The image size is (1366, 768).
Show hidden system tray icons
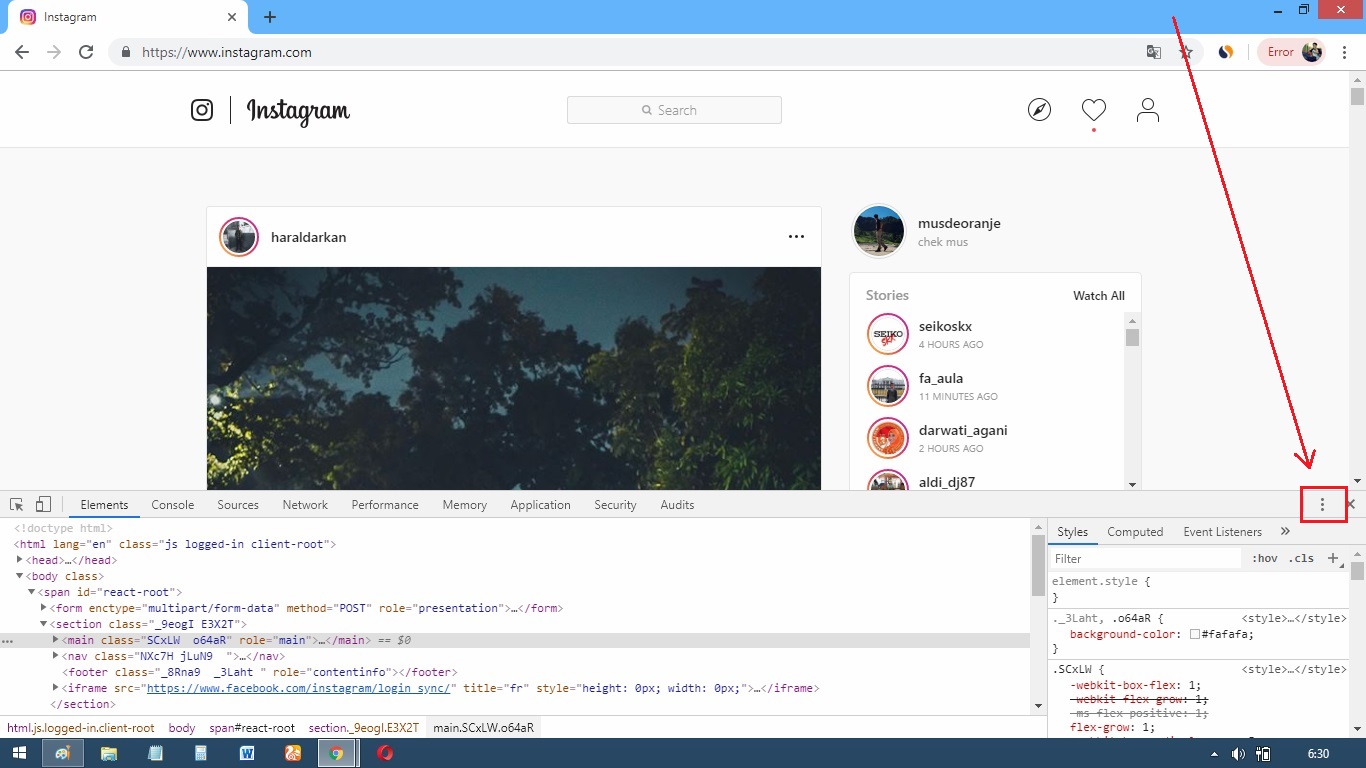point(1214,754)
